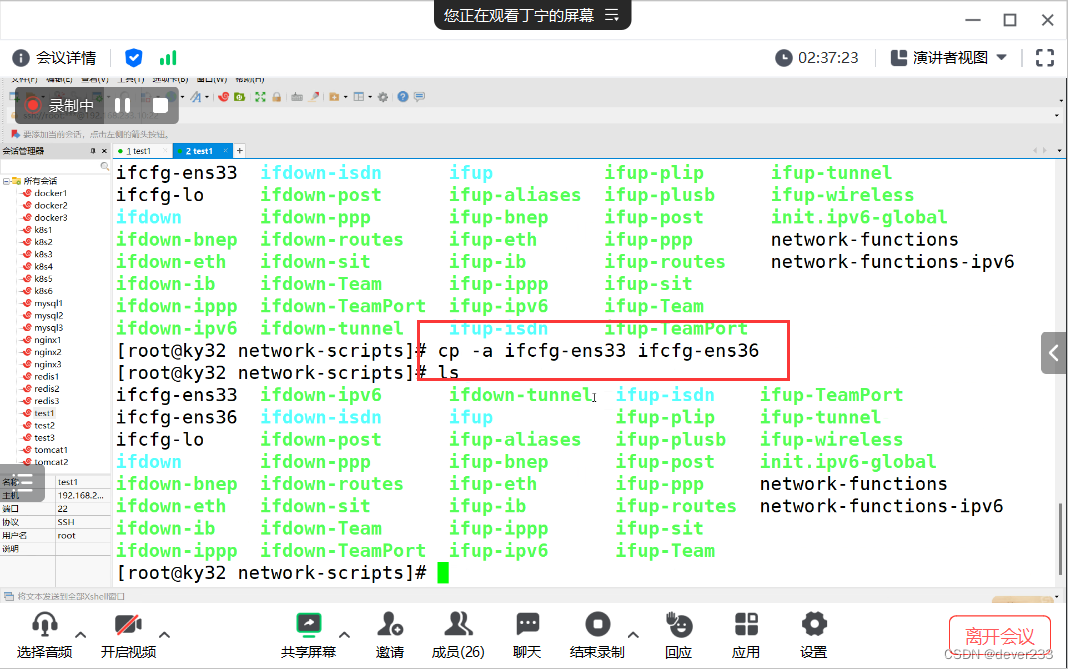Expand the 共享屏幕 options chevron
The height and width of the screenshot is (669, 1068).
coord(344,635)
